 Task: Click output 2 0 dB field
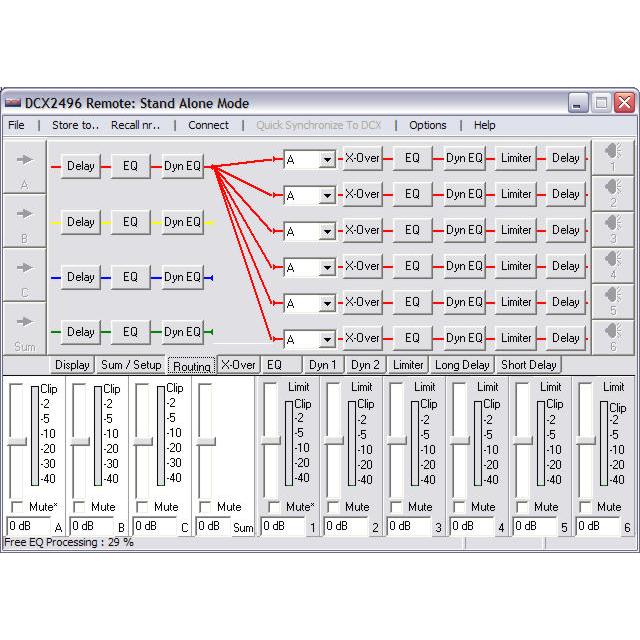(x=345, y=526)
